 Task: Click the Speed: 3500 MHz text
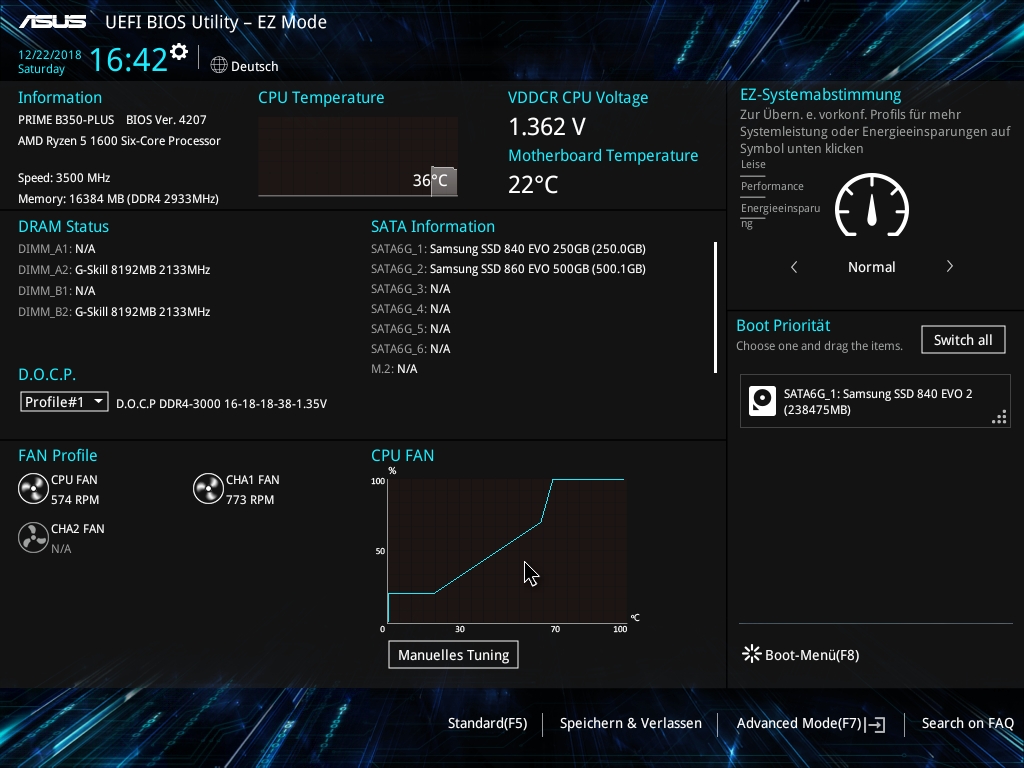64,178
